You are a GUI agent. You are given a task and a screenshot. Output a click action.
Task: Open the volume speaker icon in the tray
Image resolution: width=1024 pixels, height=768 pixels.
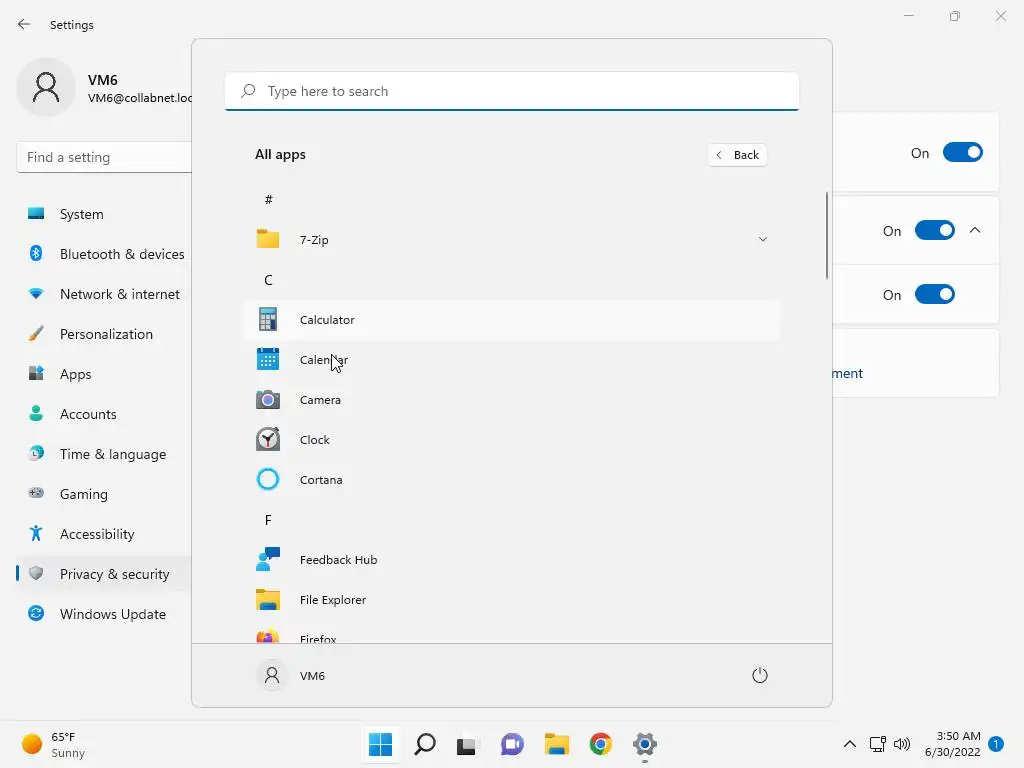902,744
